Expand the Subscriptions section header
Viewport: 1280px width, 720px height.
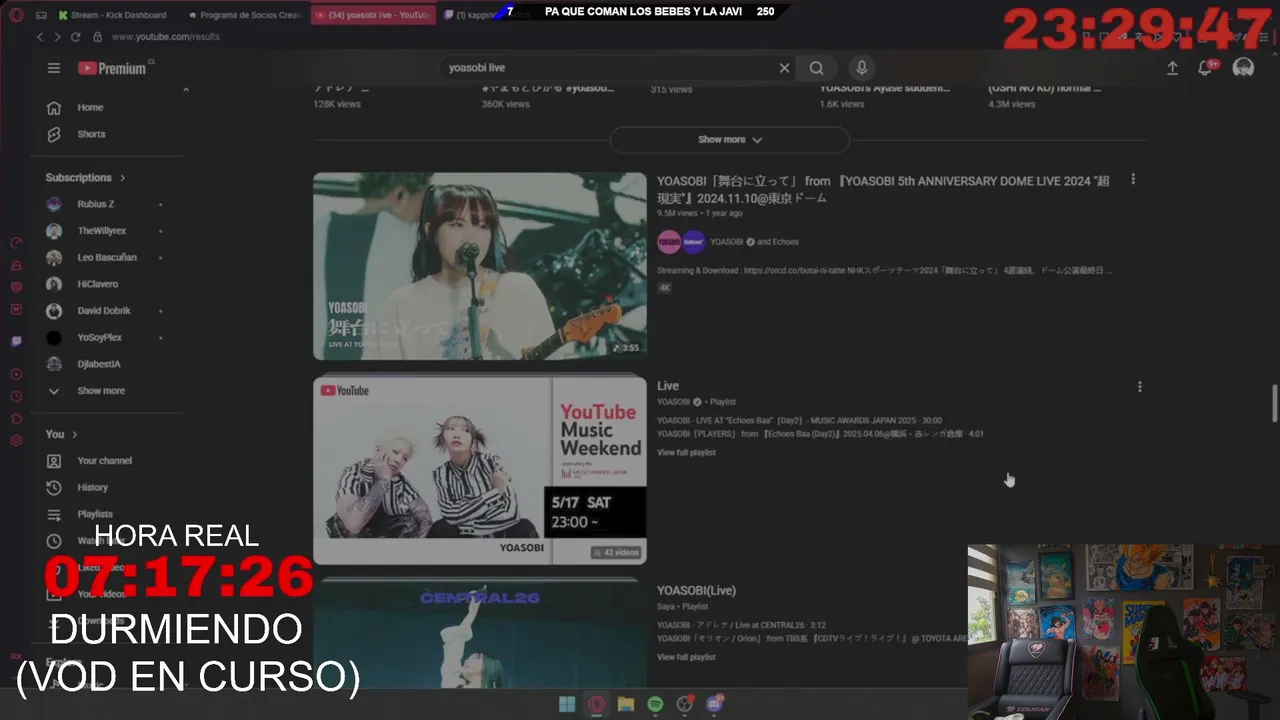pos(86,177)
